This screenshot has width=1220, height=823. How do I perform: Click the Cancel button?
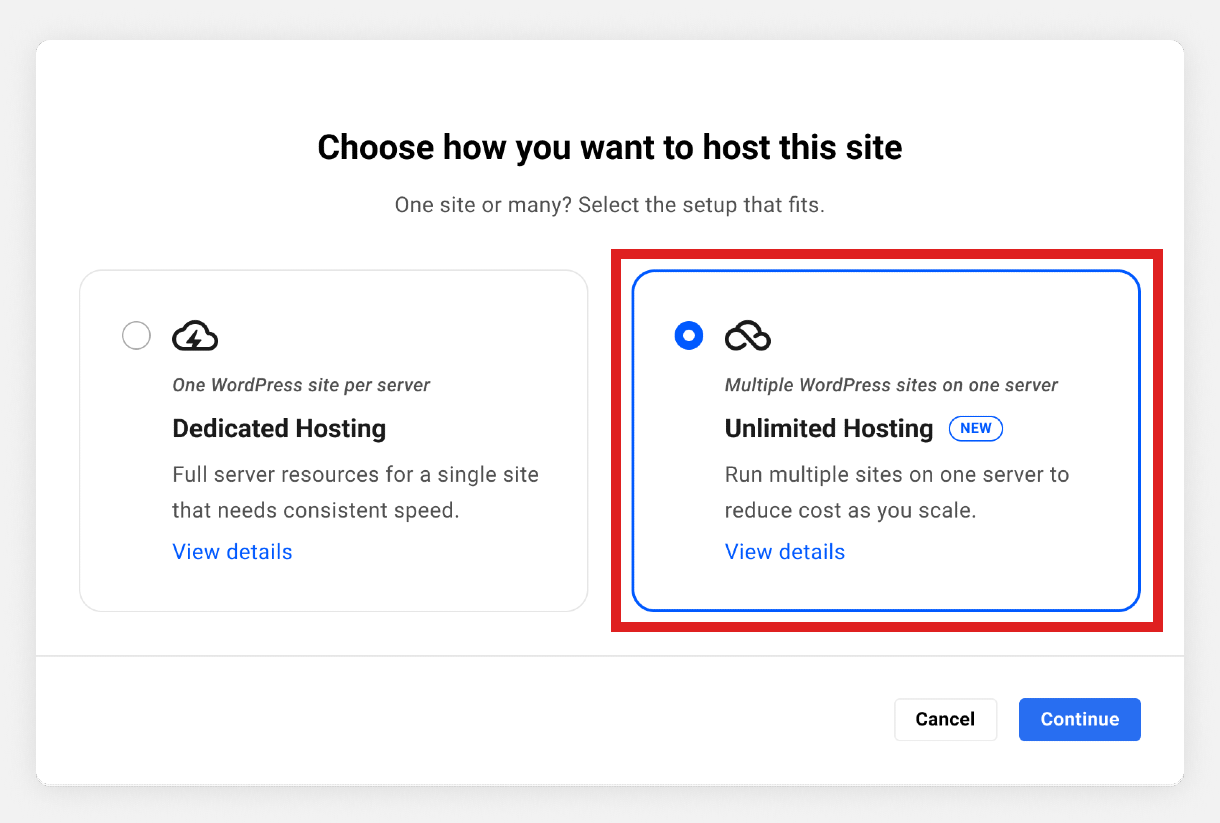[945, 720]
